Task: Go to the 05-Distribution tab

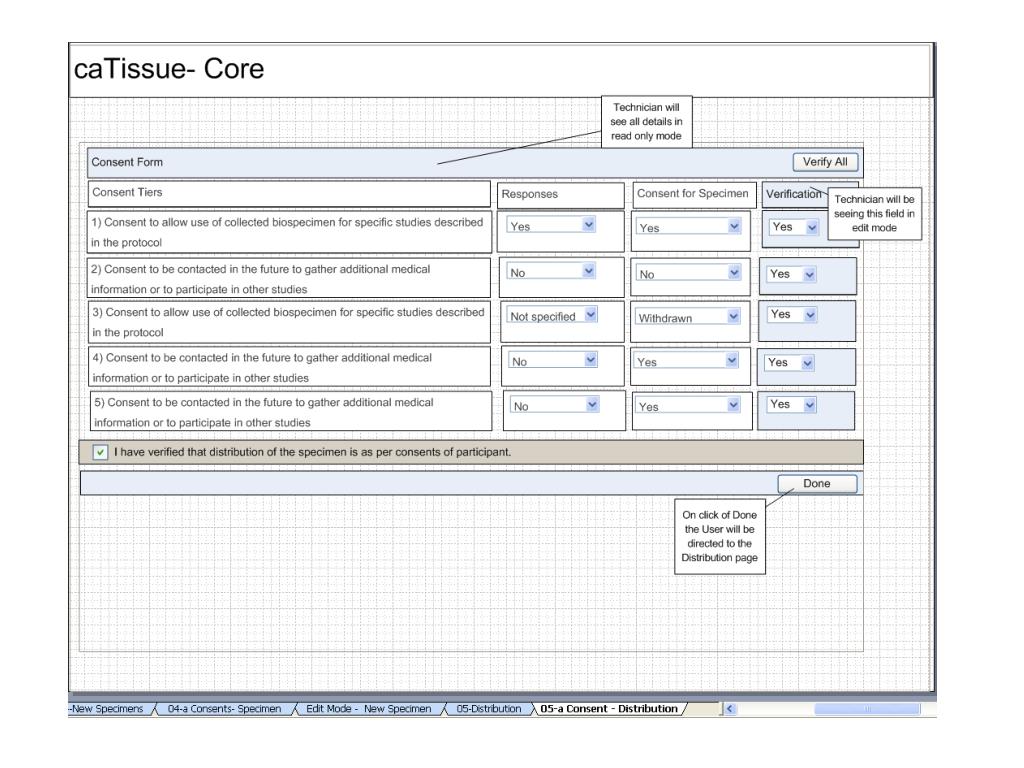Action: pos(488,709)
